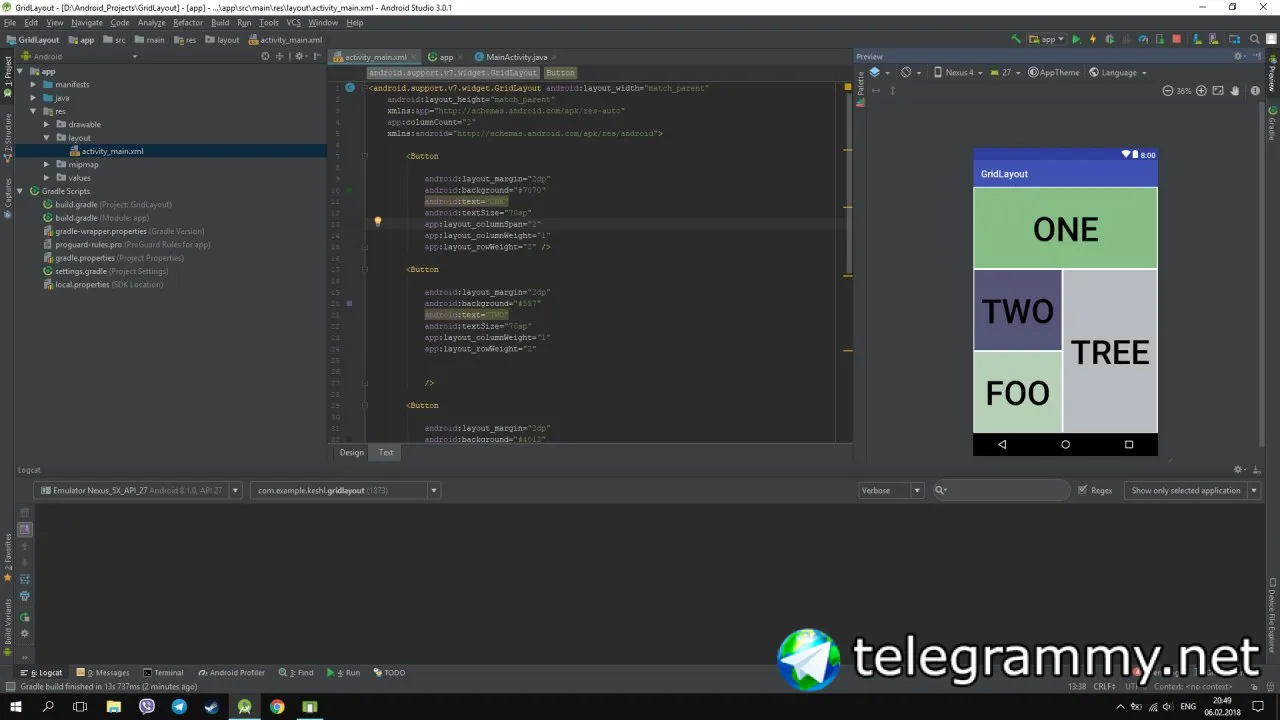Open the Android Profiler from top toolbar gauge icon

coord(1143,40)
